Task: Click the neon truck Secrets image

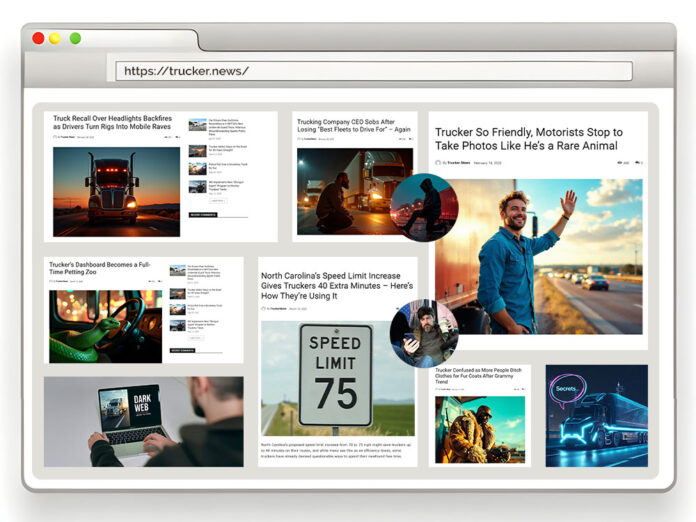Action: coord(596,415)
